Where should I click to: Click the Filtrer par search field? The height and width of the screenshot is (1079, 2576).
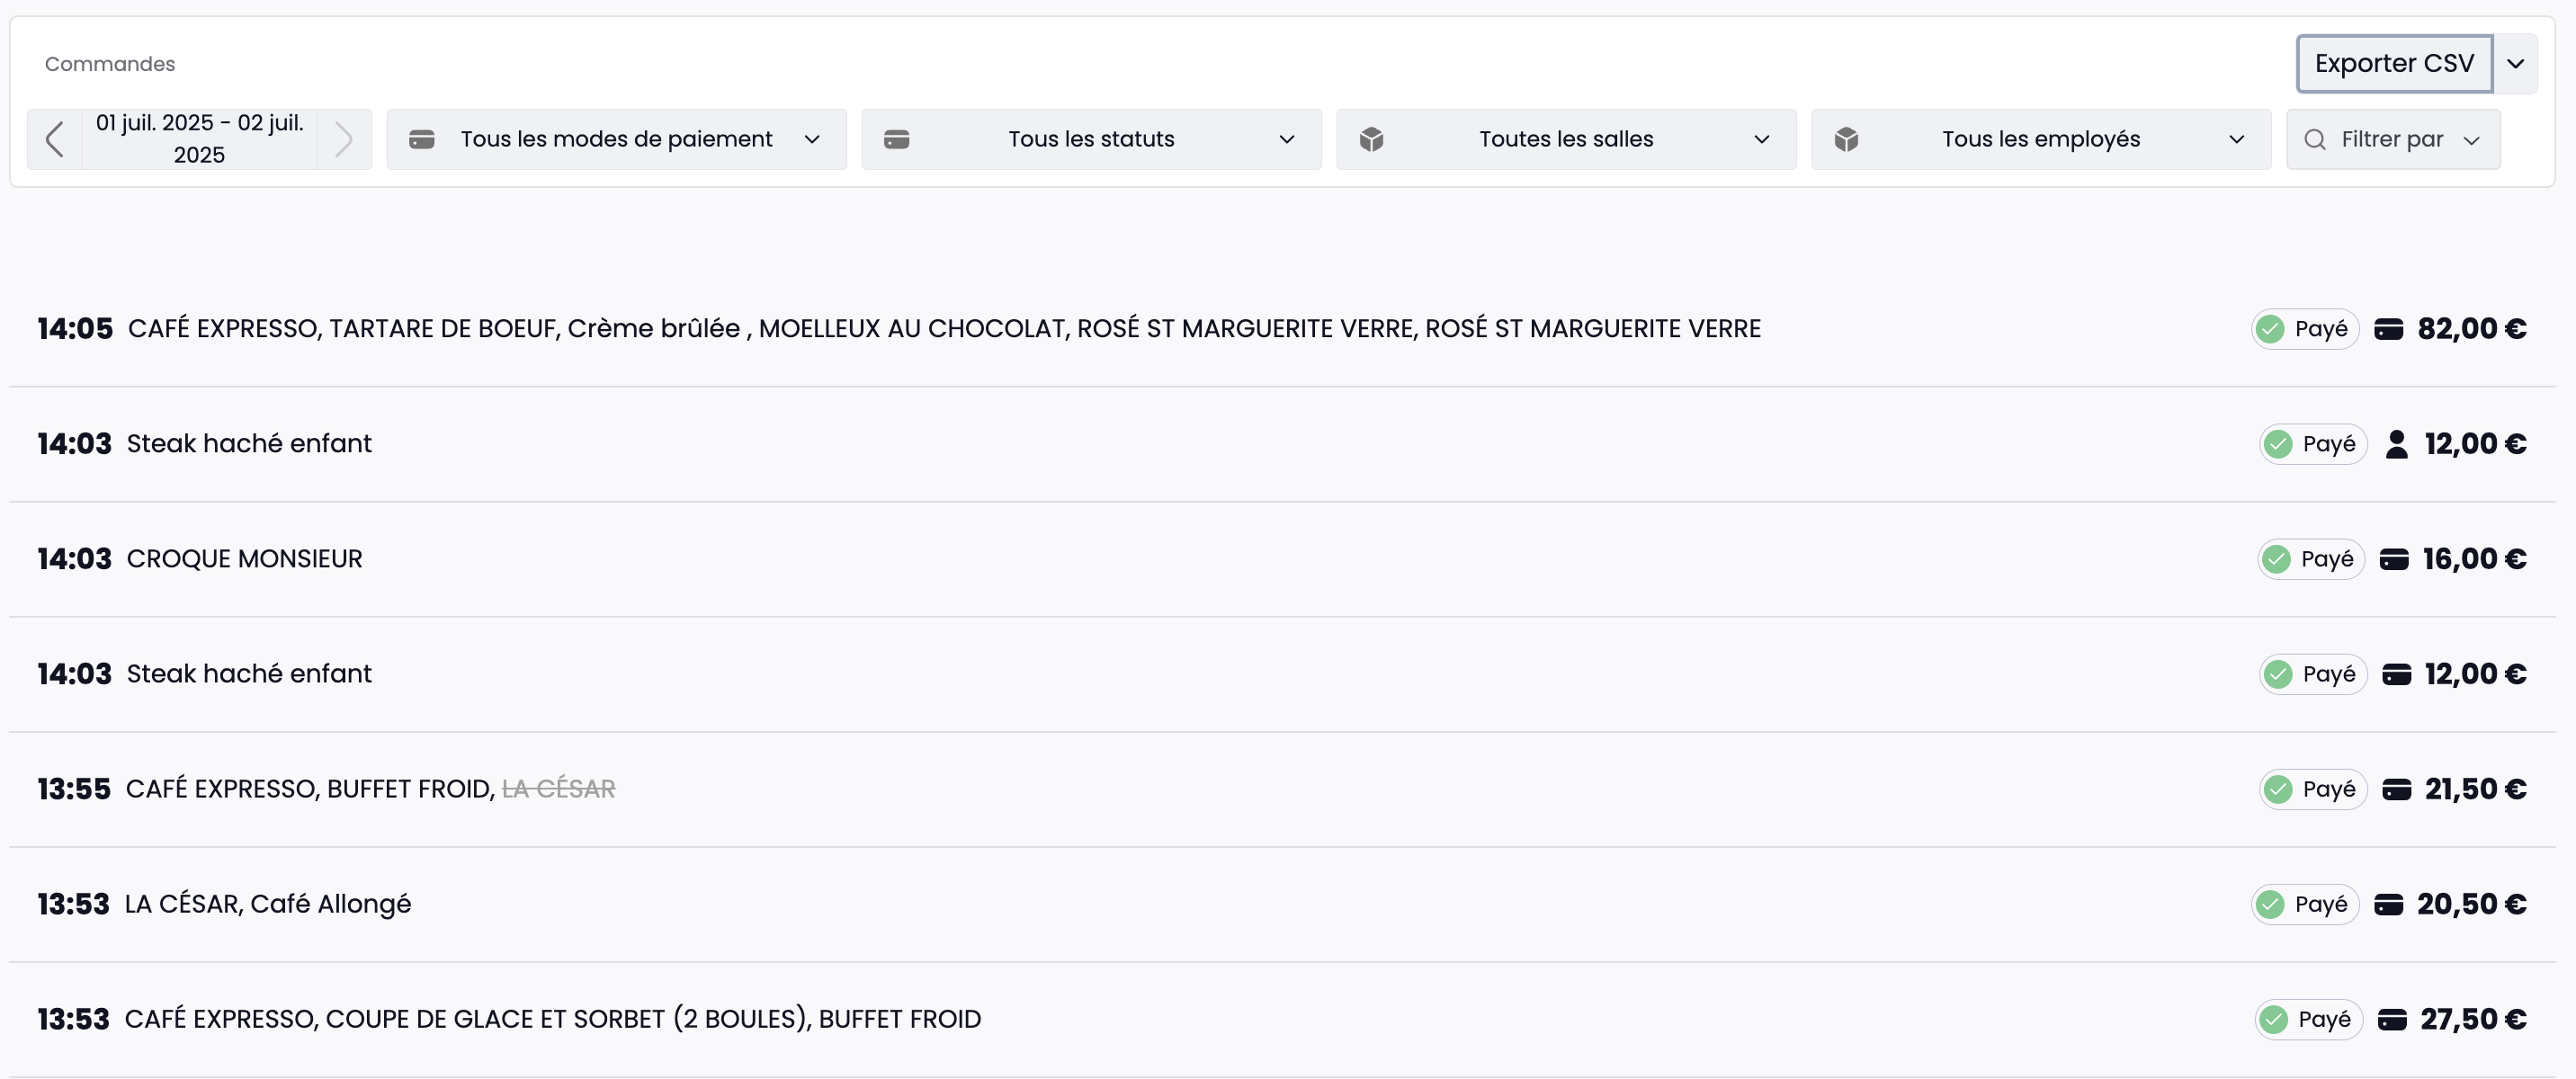[2392, 139]
